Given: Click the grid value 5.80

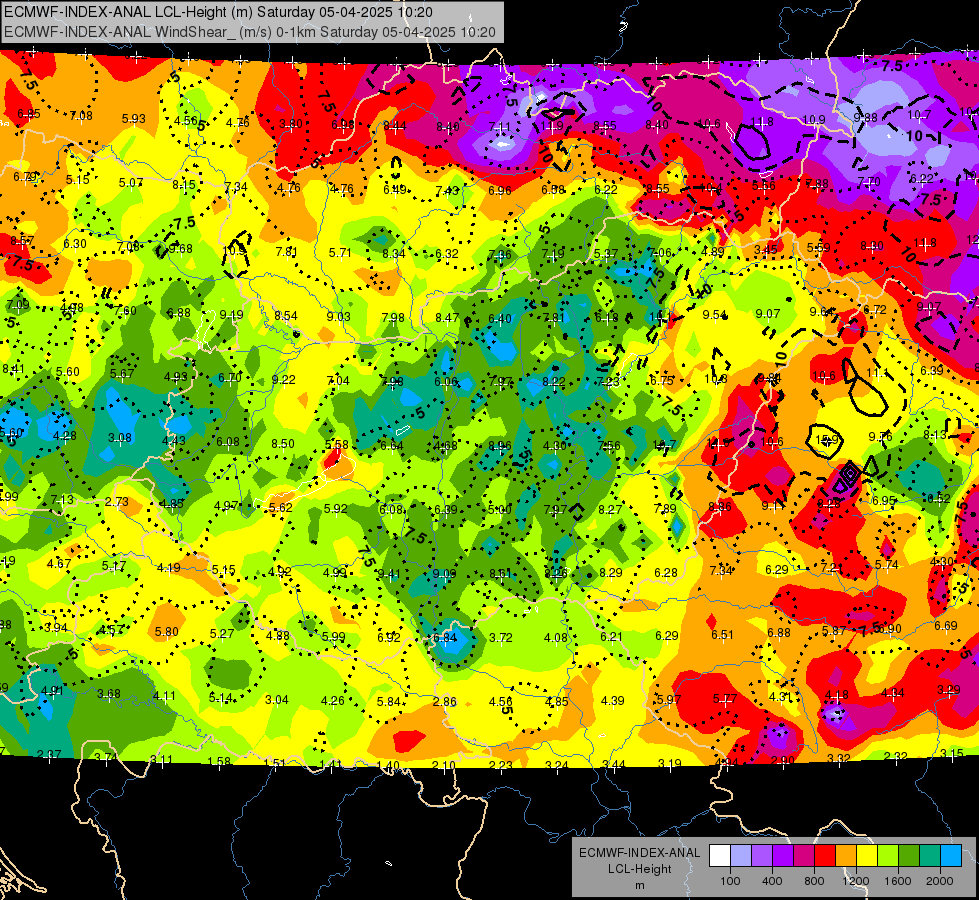Looking at the screenshot, I should point(167,631).
